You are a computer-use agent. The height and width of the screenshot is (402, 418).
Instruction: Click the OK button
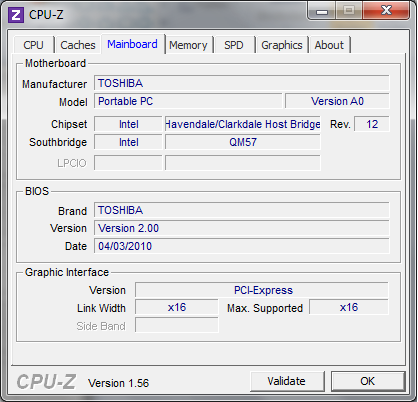tap(368, 381)
